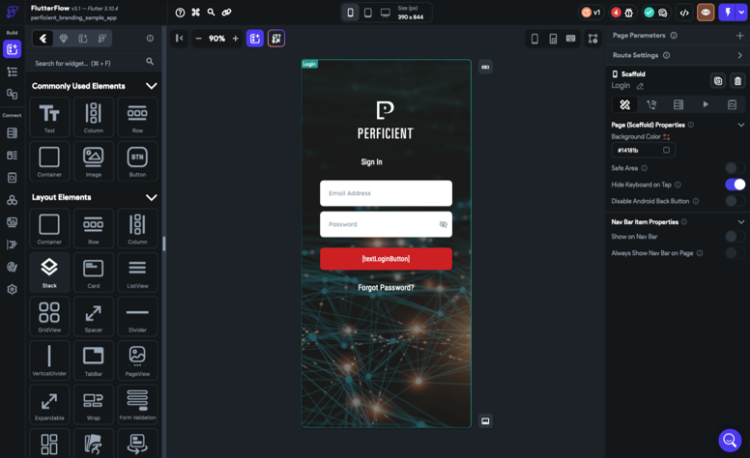The width and height of the screenshot is (750, 458).
Task: Choose the TabBar widget in the palette
Action: (93, 360)
